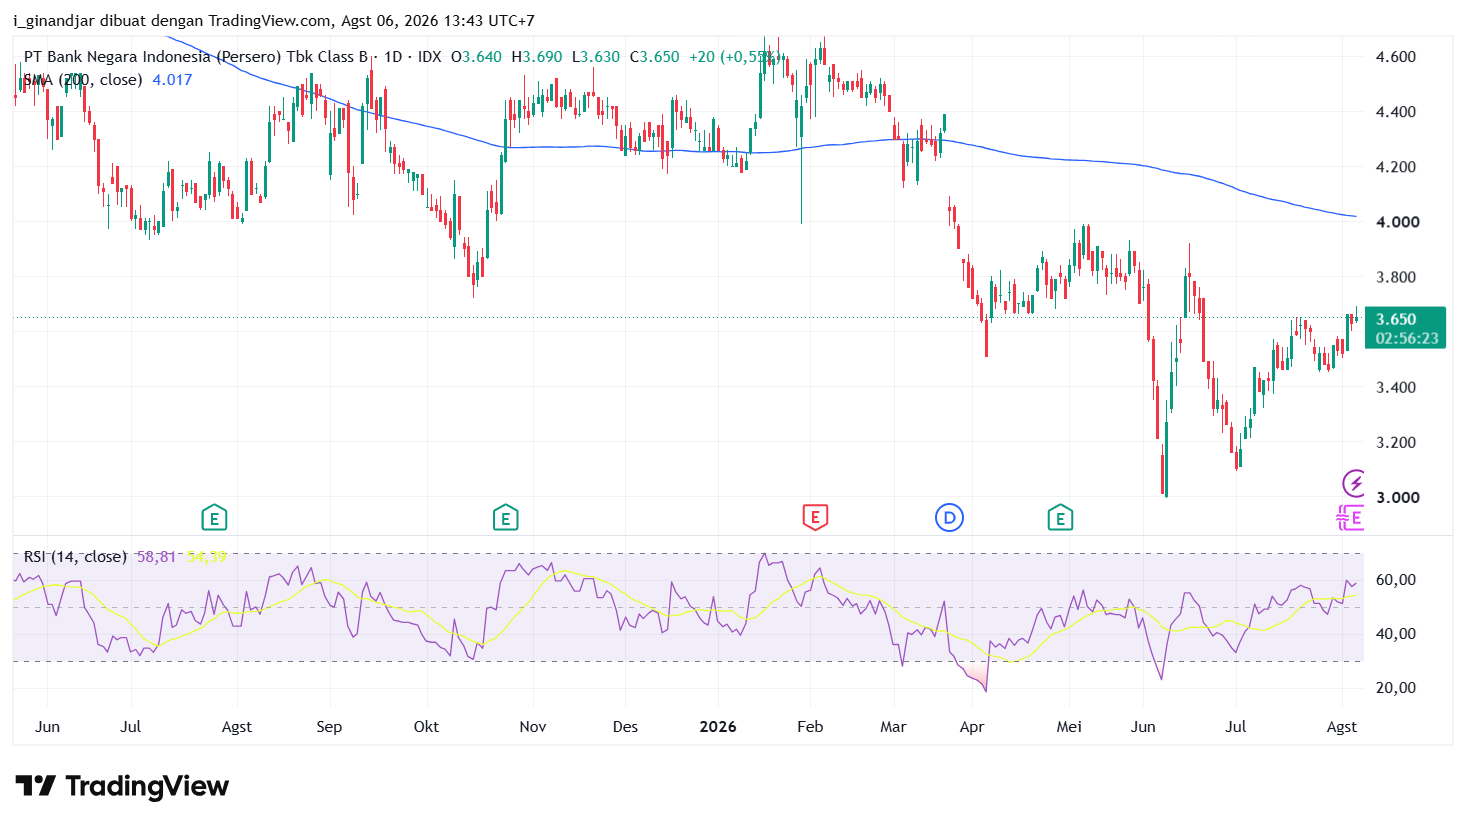Click the open value O3.640
Screen dimensions: 1466x826
(476, 57)
